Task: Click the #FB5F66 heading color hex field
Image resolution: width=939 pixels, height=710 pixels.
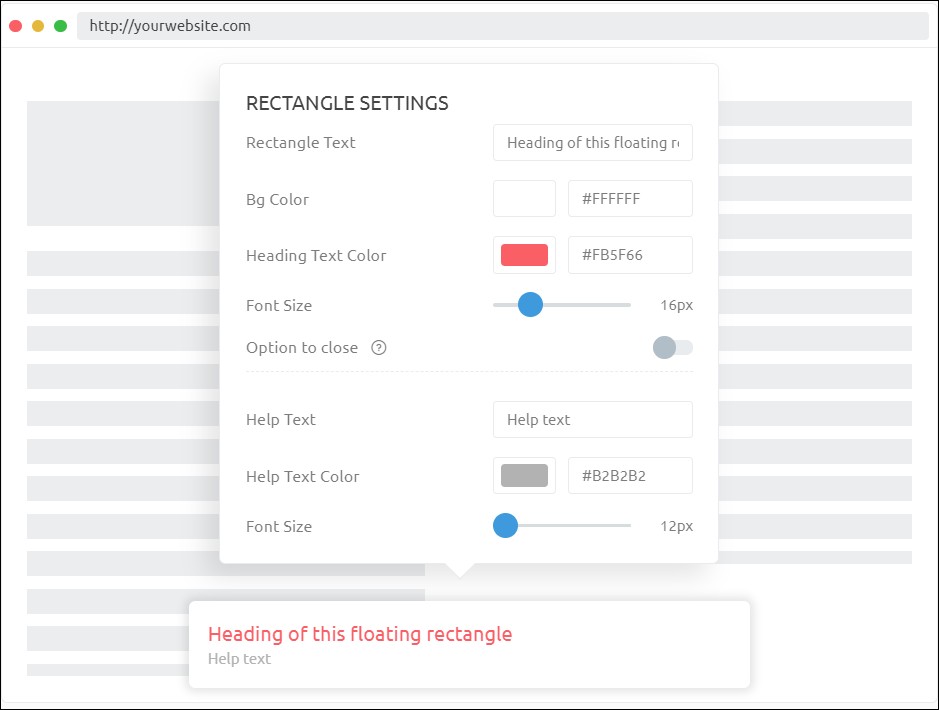Action: [x=630, y=255]
